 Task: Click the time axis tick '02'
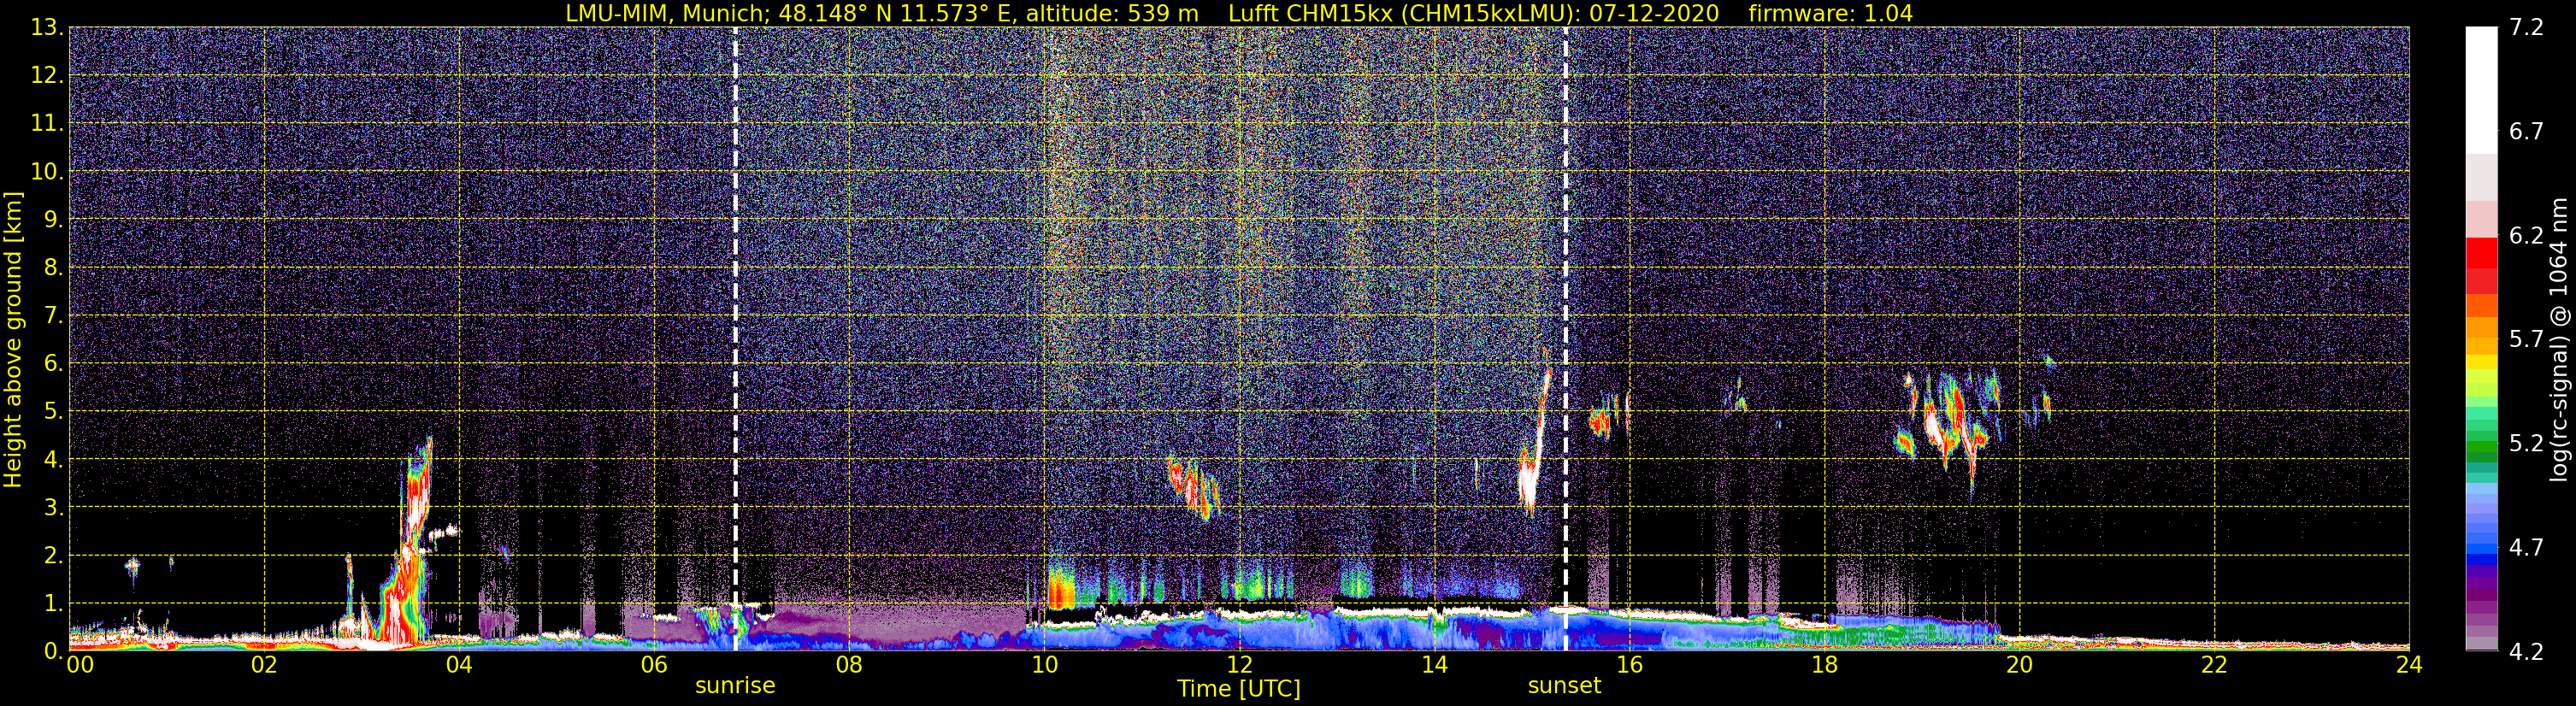click(264, 665)
